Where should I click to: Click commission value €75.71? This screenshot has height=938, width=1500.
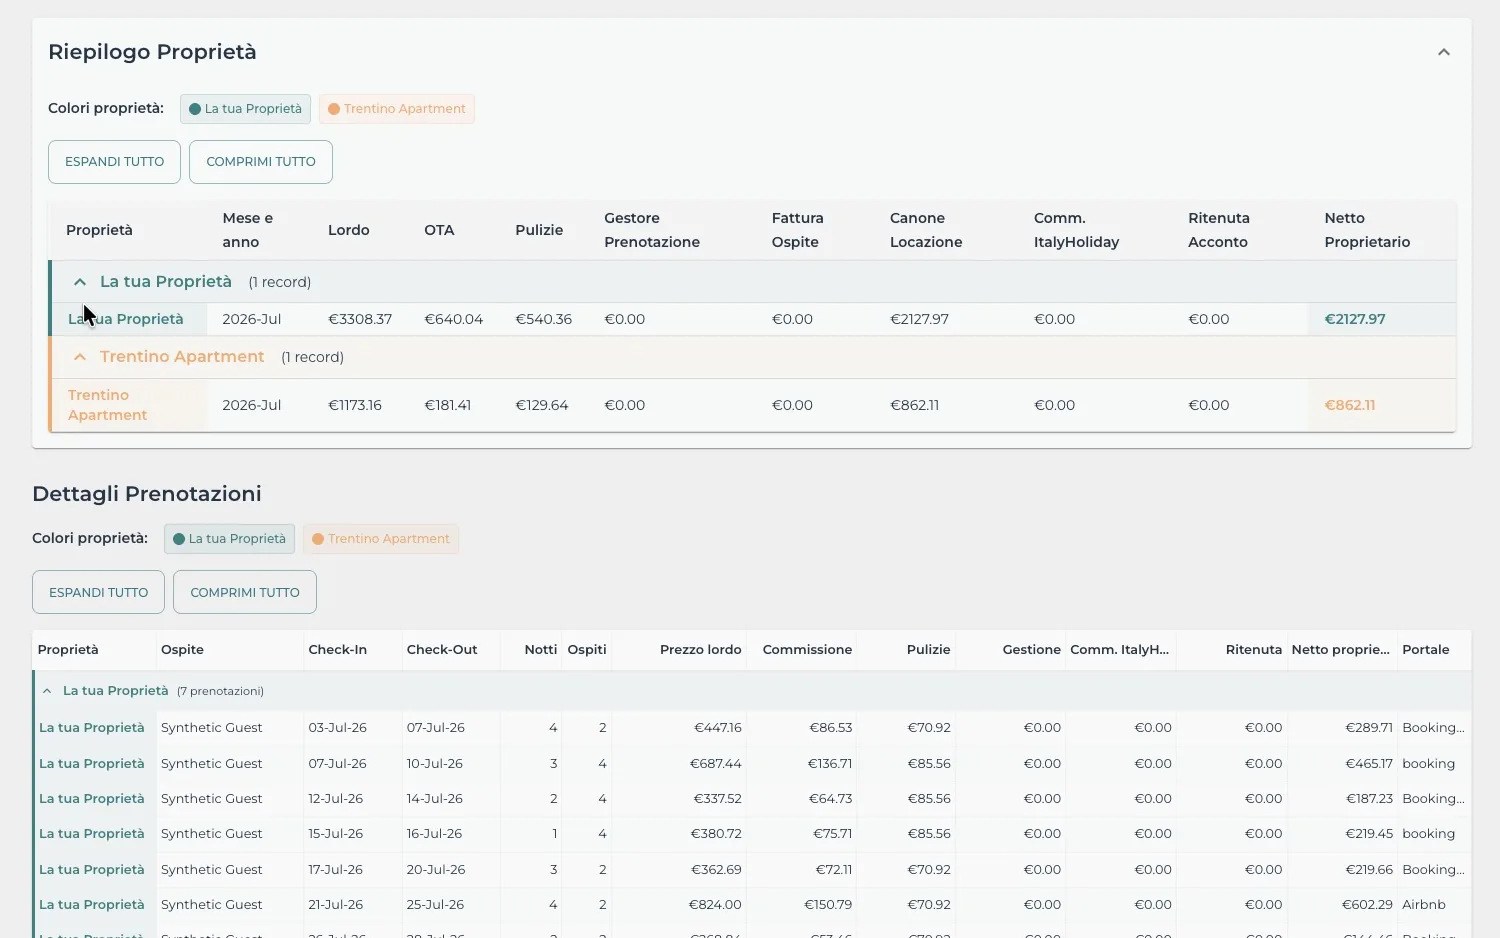[x=831, y=834]
